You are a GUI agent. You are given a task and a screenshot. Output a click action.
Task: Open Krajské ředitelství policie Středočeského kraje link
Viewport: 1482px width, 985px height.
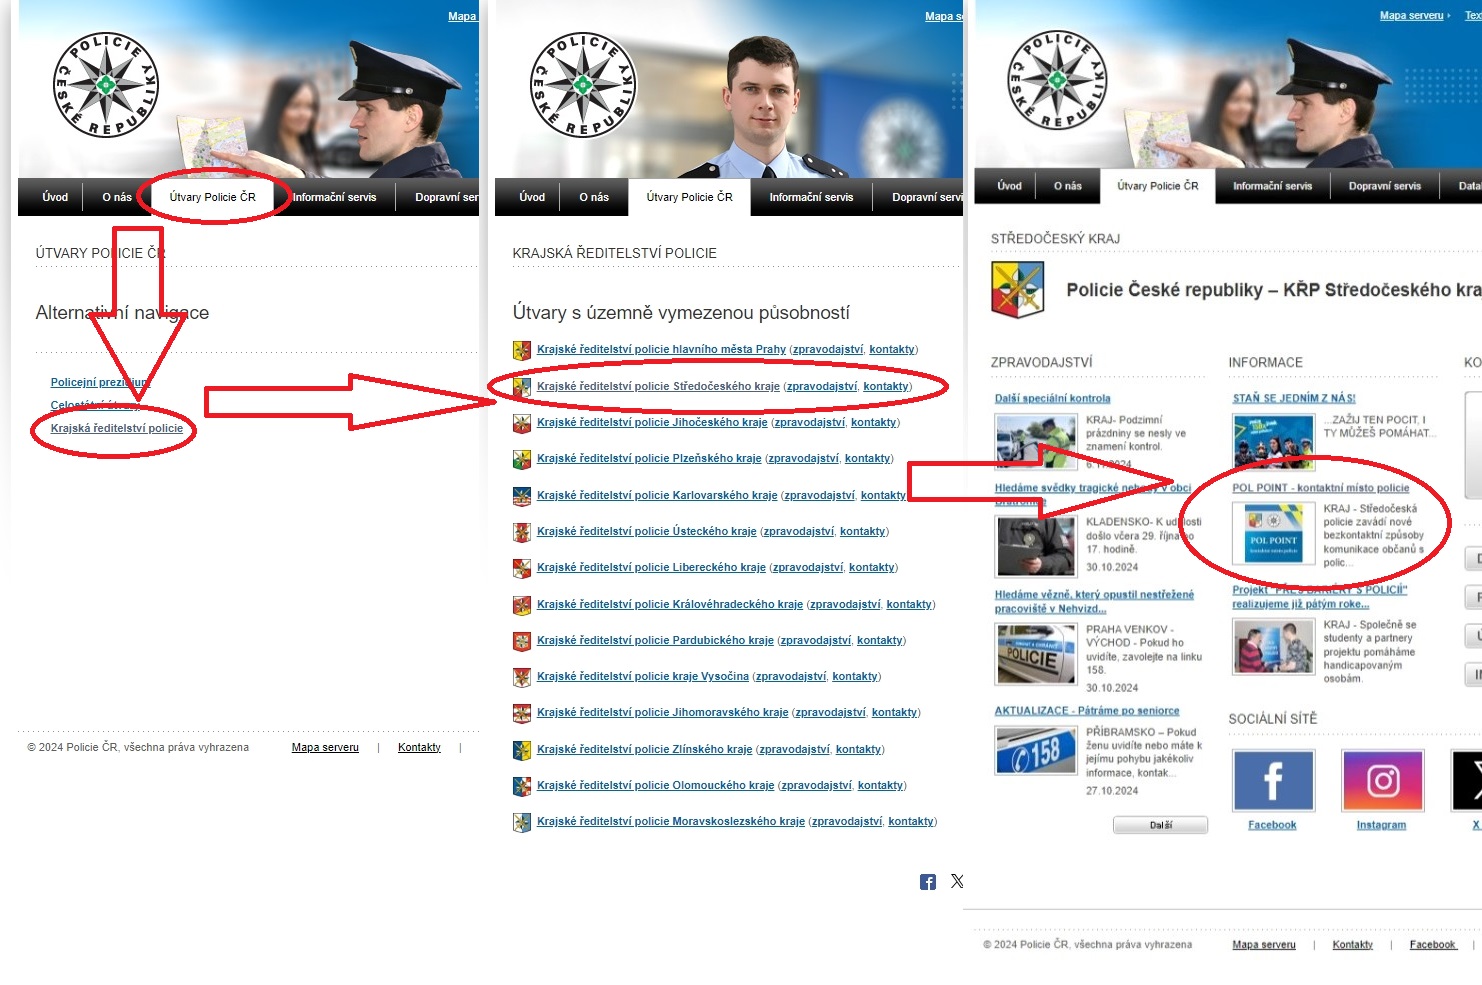pyautogui.click(x=658, y=386)
